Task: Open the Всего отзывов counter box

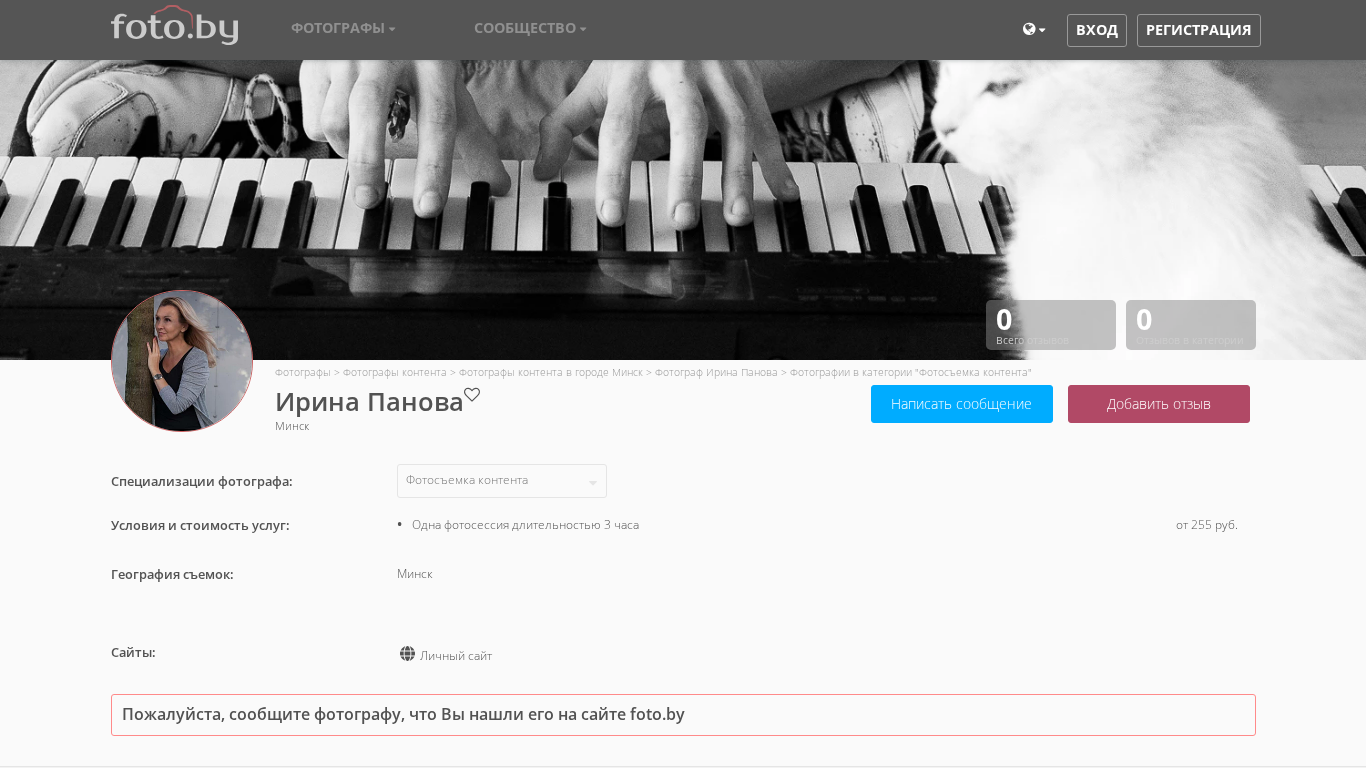Action: coord(1051,325)
